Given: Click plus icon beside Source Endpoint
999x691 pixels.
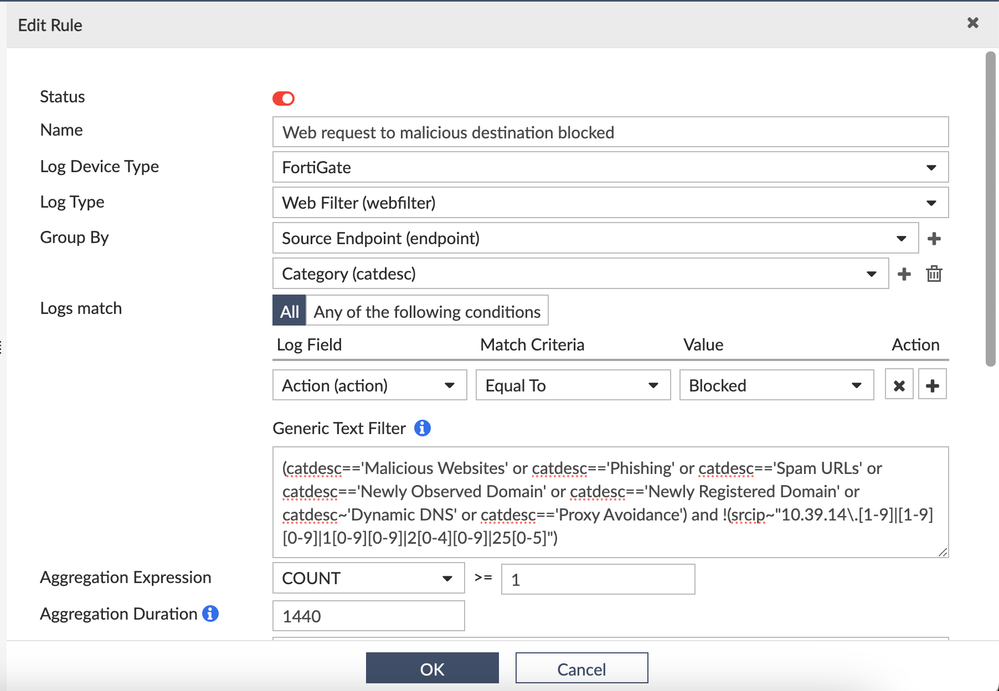Looking at the screenshot, I should point(934,239).
